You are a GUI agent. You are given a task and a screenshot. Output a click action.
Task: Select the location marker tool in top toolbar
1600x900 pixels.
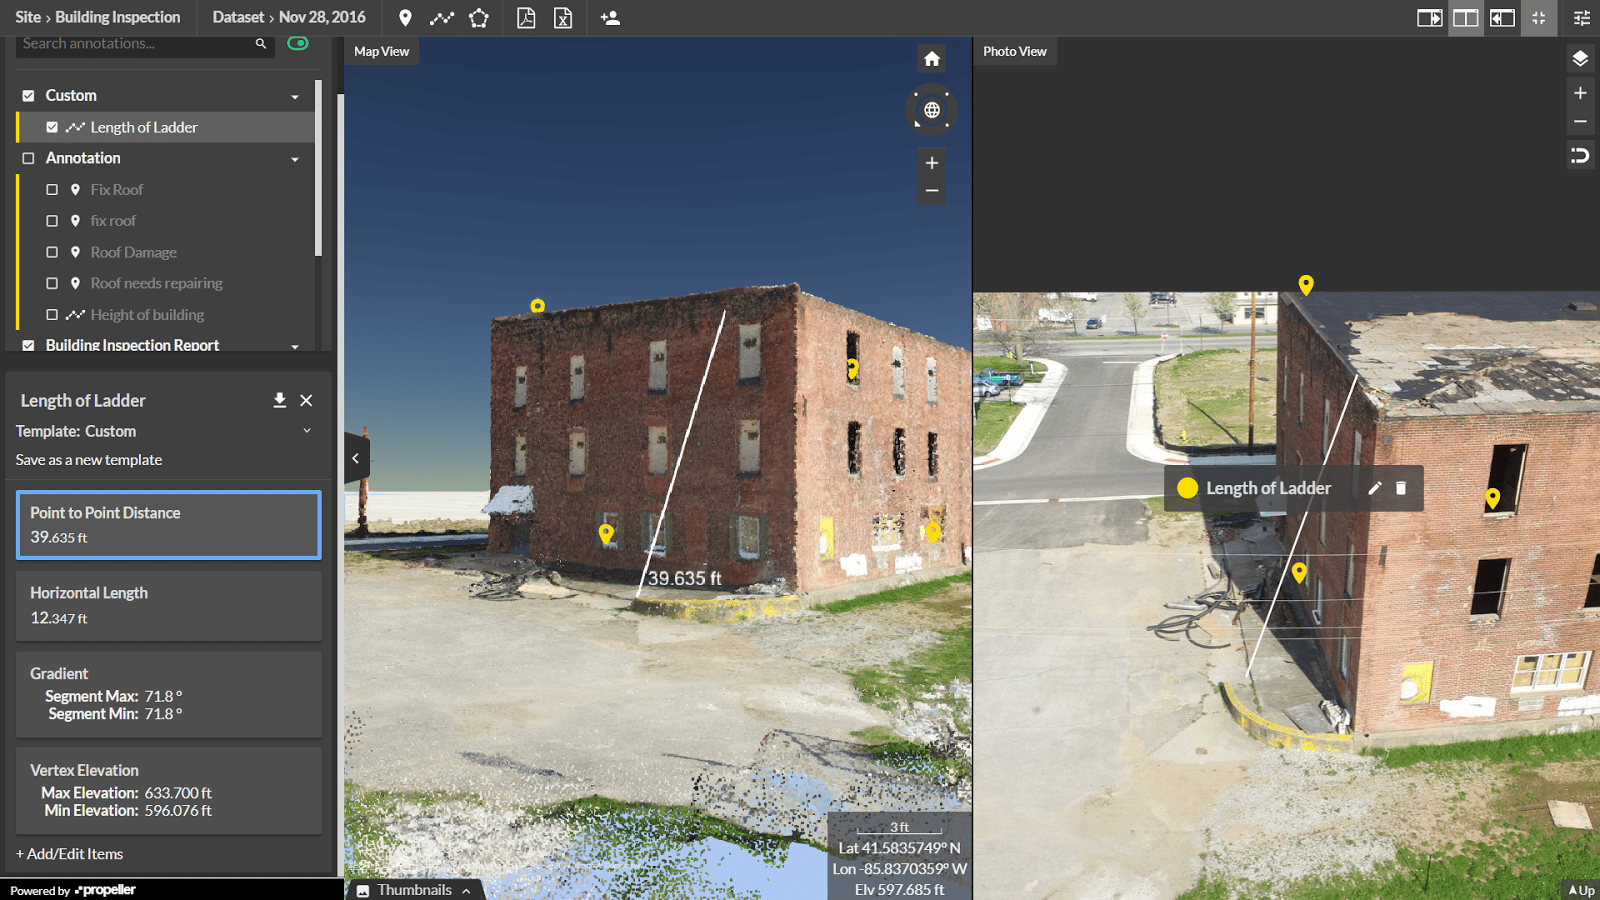point(405,18)
